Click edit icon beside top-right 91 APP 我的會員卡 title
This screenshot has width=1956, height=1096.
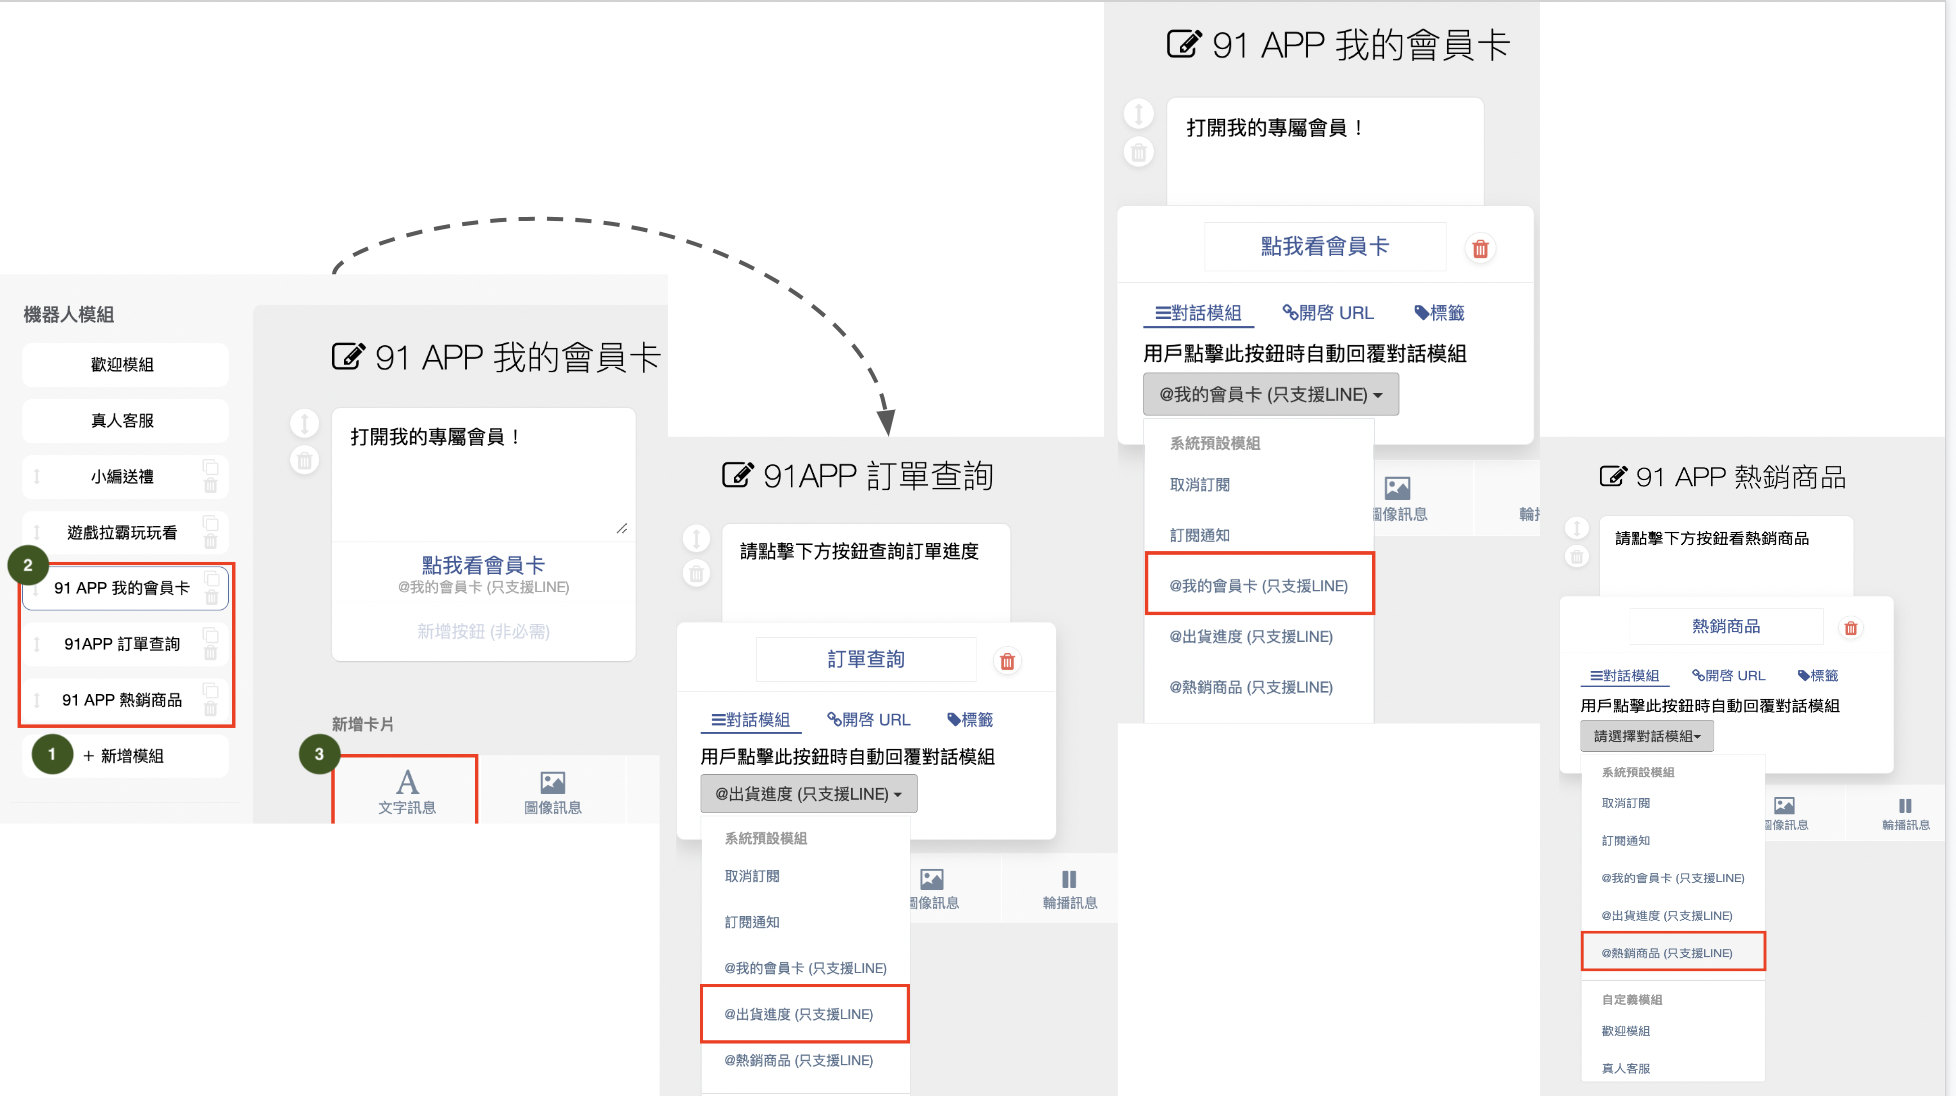coord(1184,44)
